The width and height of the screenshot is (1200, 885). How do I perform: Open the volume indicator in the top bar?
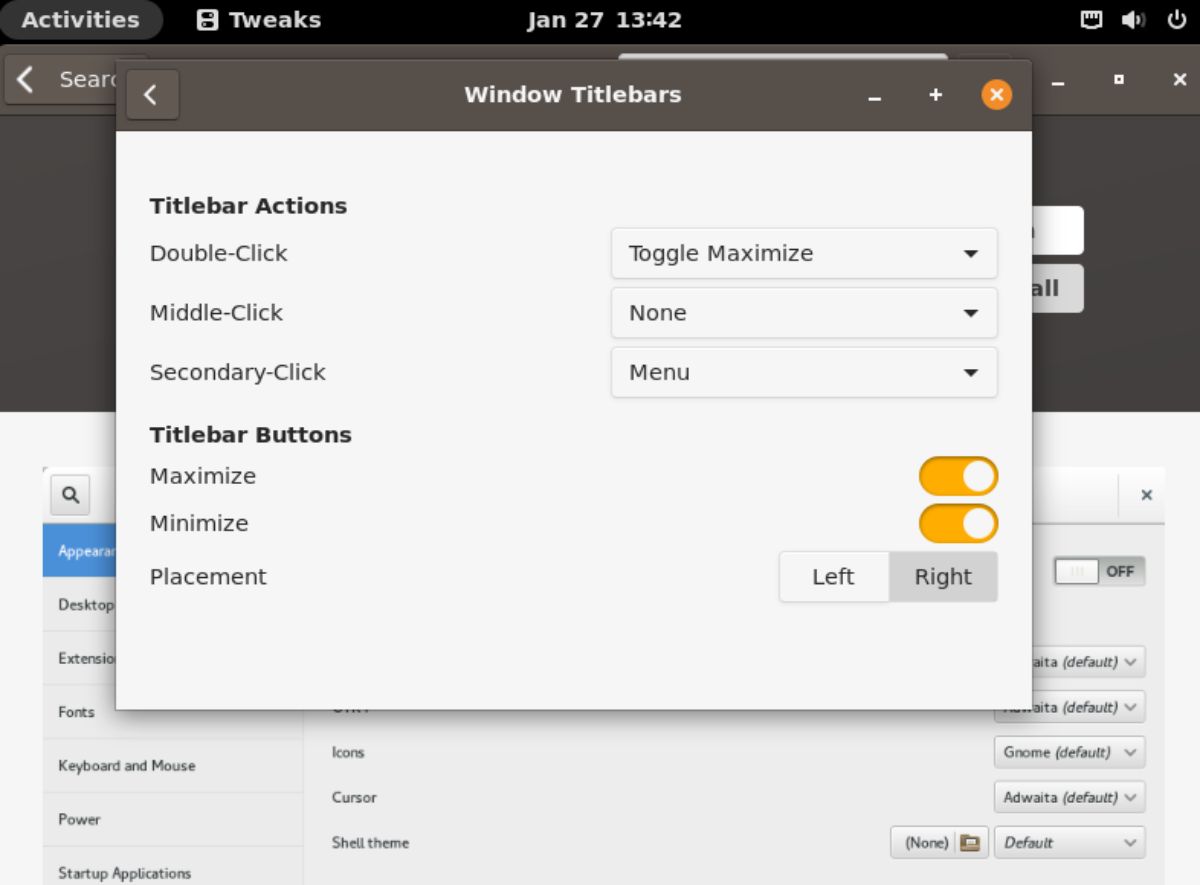coord(1133,18)
